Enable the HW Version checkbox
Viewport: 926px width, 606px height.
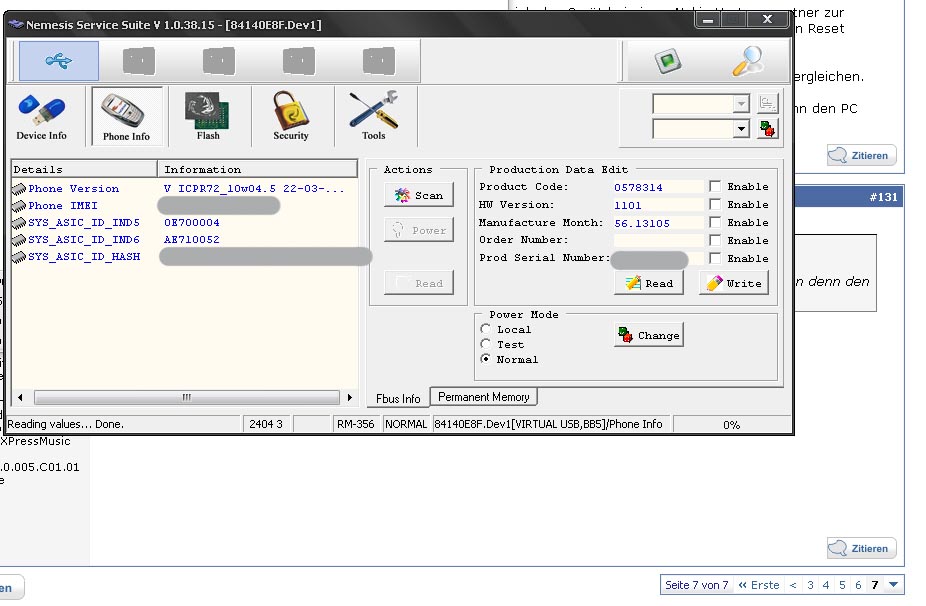click(715, 204)
